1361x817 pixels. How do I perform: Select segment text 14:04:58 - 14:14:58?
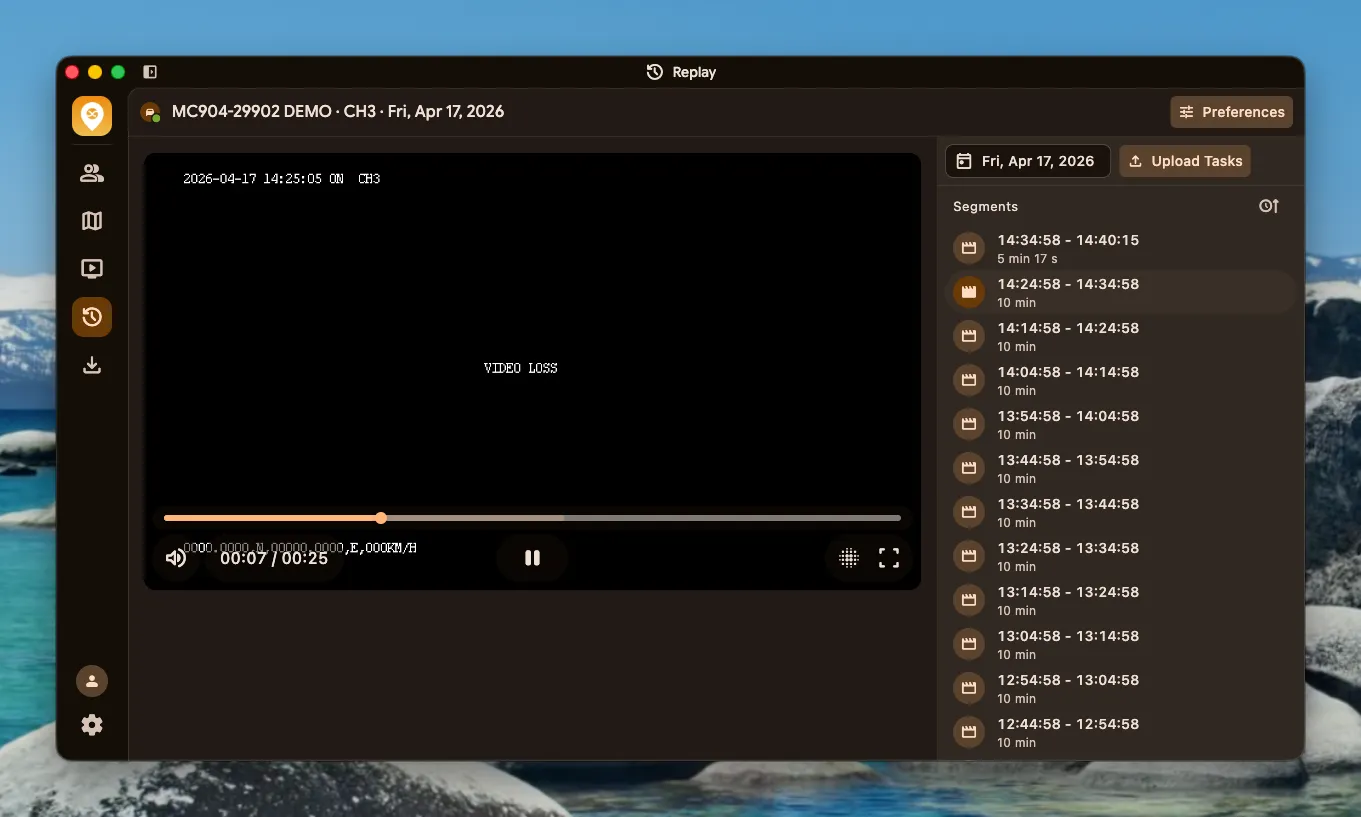[1068, 372]
